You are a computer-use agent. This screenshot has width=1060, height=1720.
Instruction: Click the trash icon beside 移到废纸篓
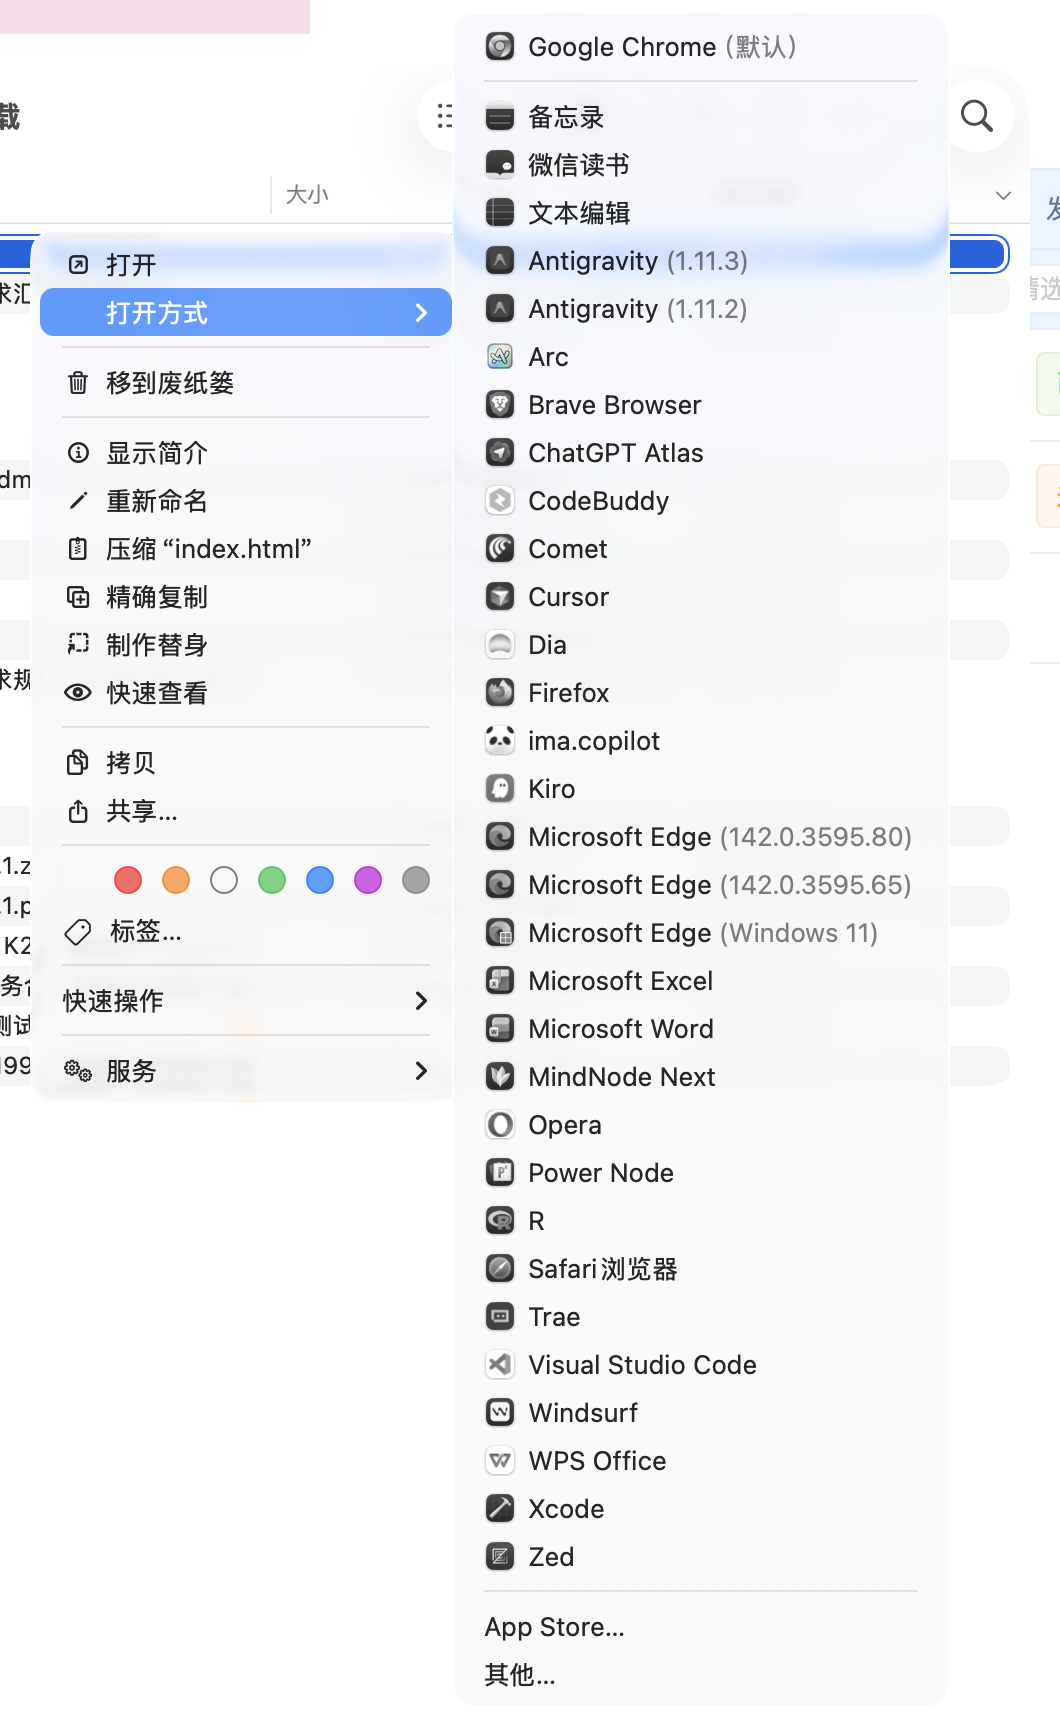click(x=78, y=382)
